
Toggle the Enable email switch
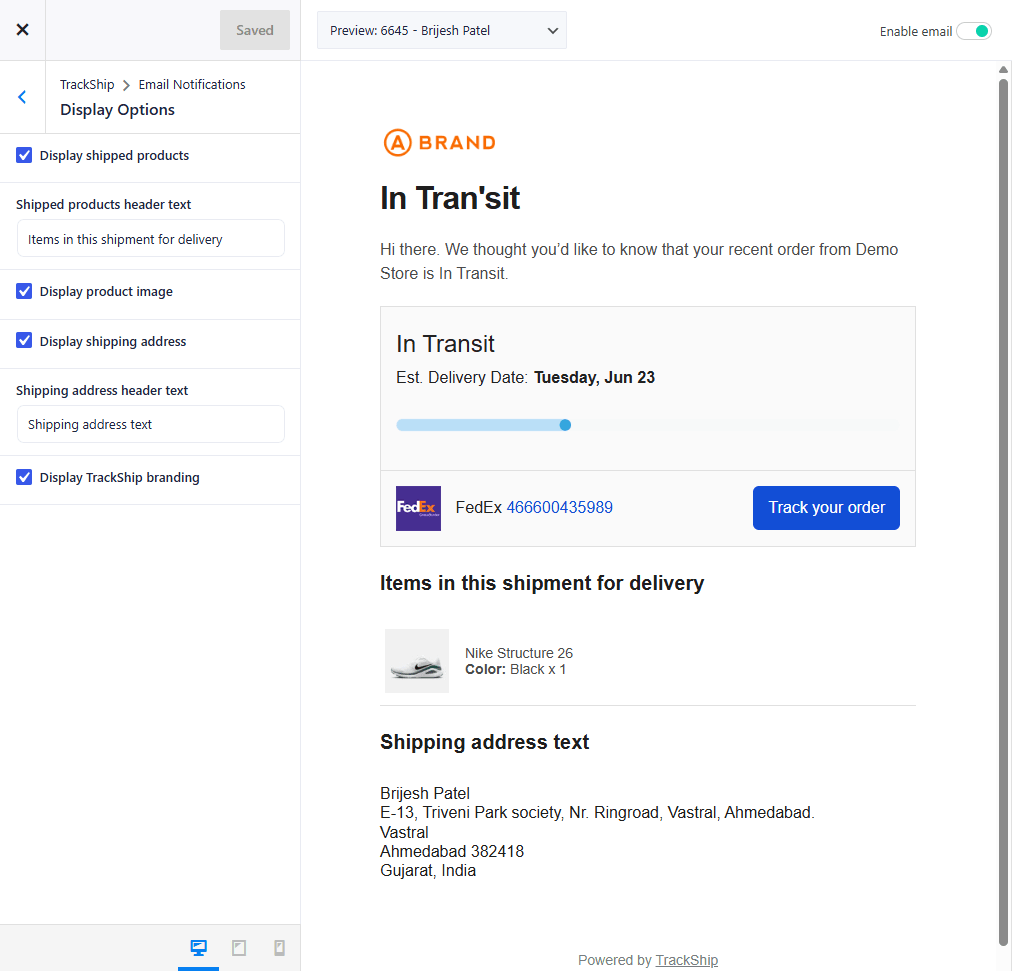coord(974,31)
